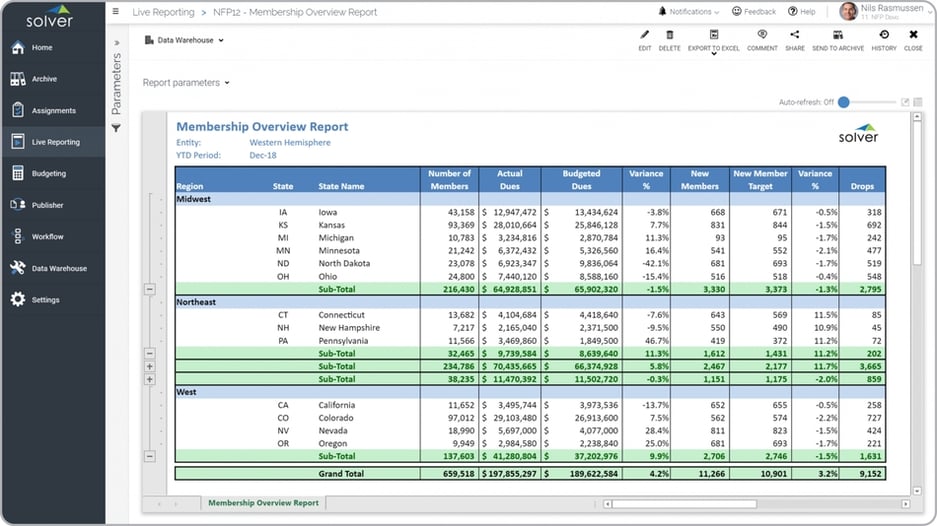Screen dimensions: 937x526
Task: Expand the first collapsed Sub-Total group
Action: (x=150, y=367)
